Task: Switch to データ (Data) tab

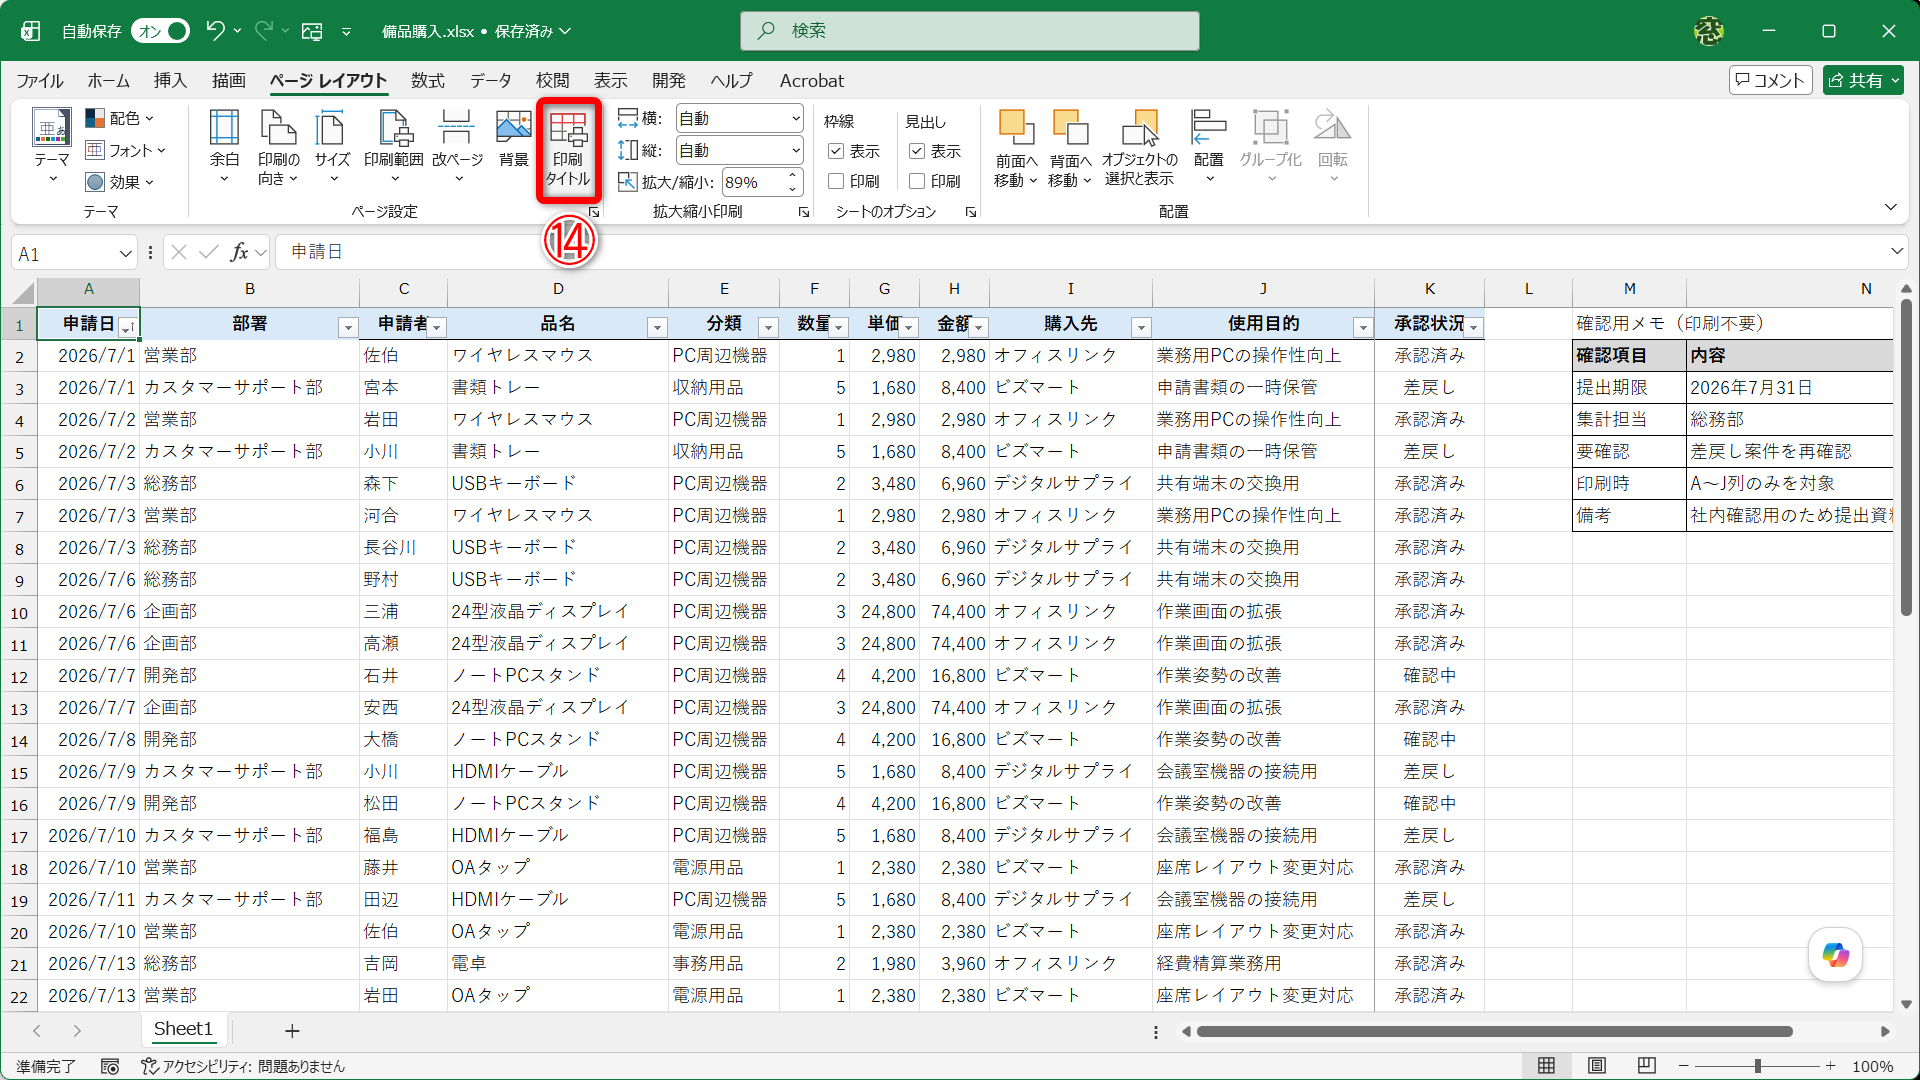Action: click(x=491, y=81)
